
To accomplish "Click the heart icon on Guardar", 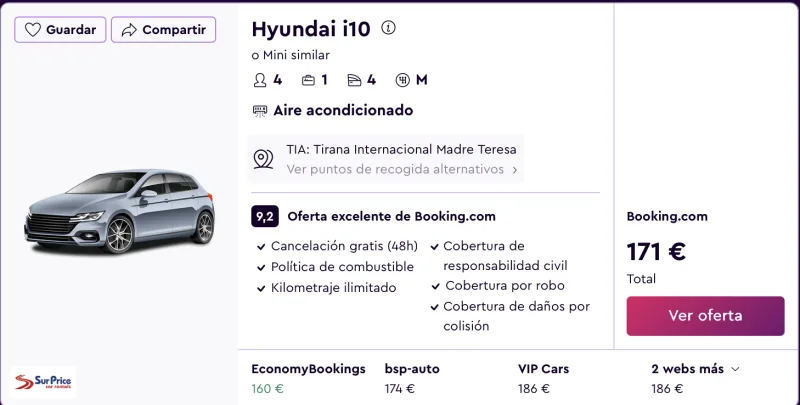I will [33, 30].
